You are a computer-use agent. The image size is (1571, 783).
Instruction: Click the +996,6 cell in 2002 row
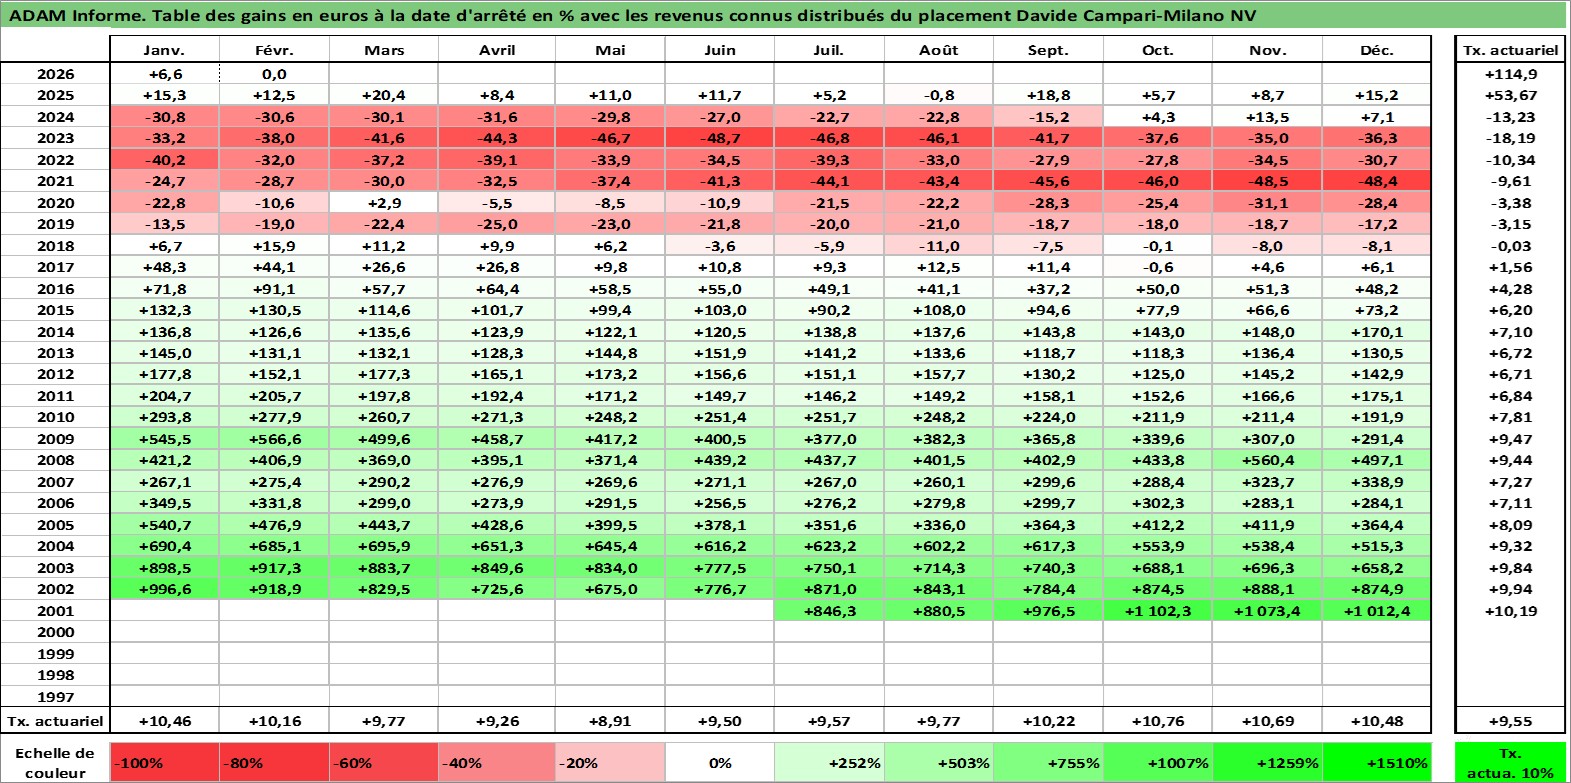[x=164, y=589]
